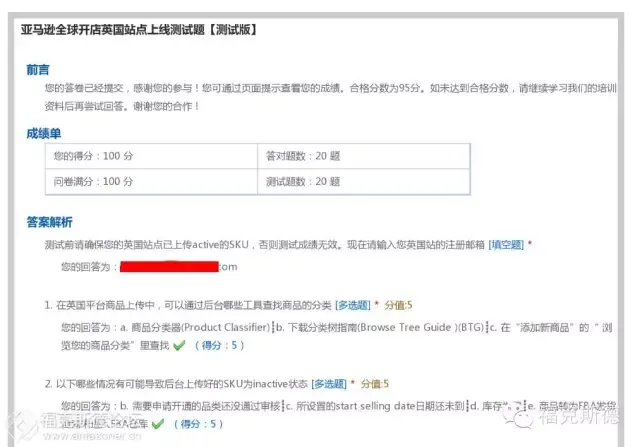Click the cell 您的得分：100 分
This screenshot has width=640, height=447.
point(151,156)
